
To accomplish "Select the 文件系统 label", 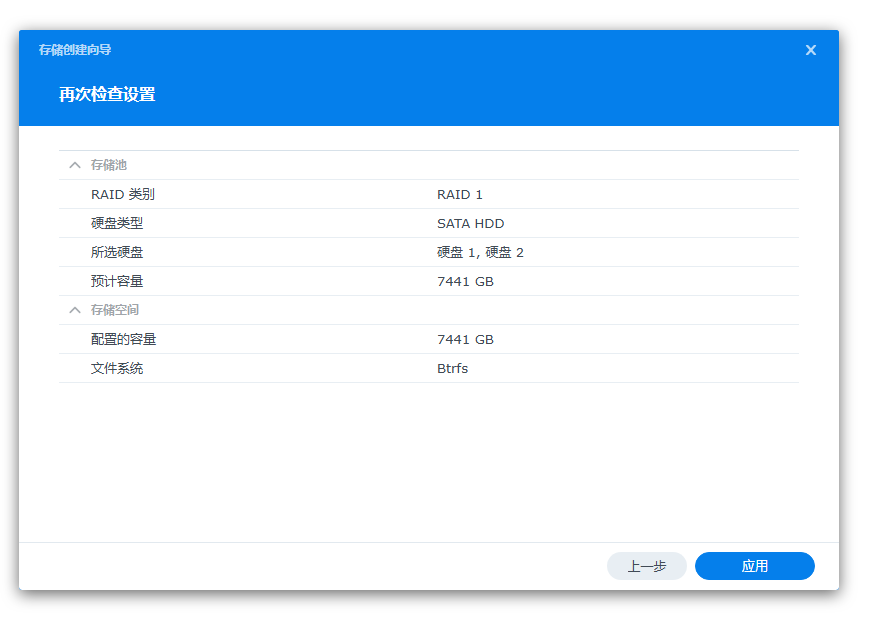I will 116,369.
